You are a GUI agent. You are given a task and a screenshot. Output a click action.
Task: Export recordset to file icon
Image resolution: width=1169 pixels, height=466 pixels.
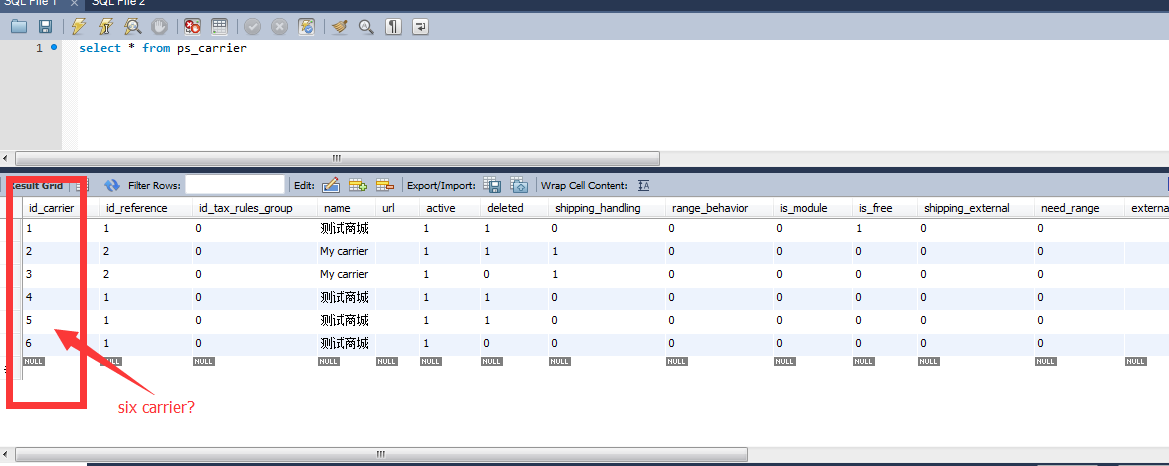click(492, 185)
